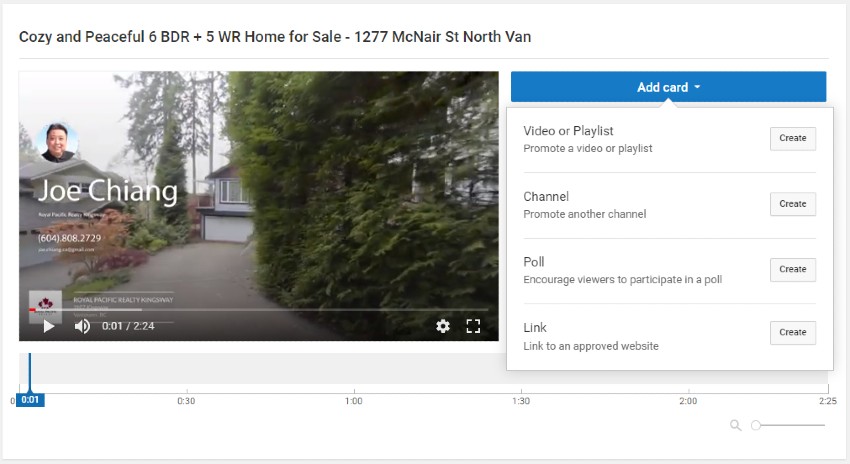The height and width of the screenshot is (464, 850).
Task: Open the Add card dropdown
Action: [x=668, y=87]
